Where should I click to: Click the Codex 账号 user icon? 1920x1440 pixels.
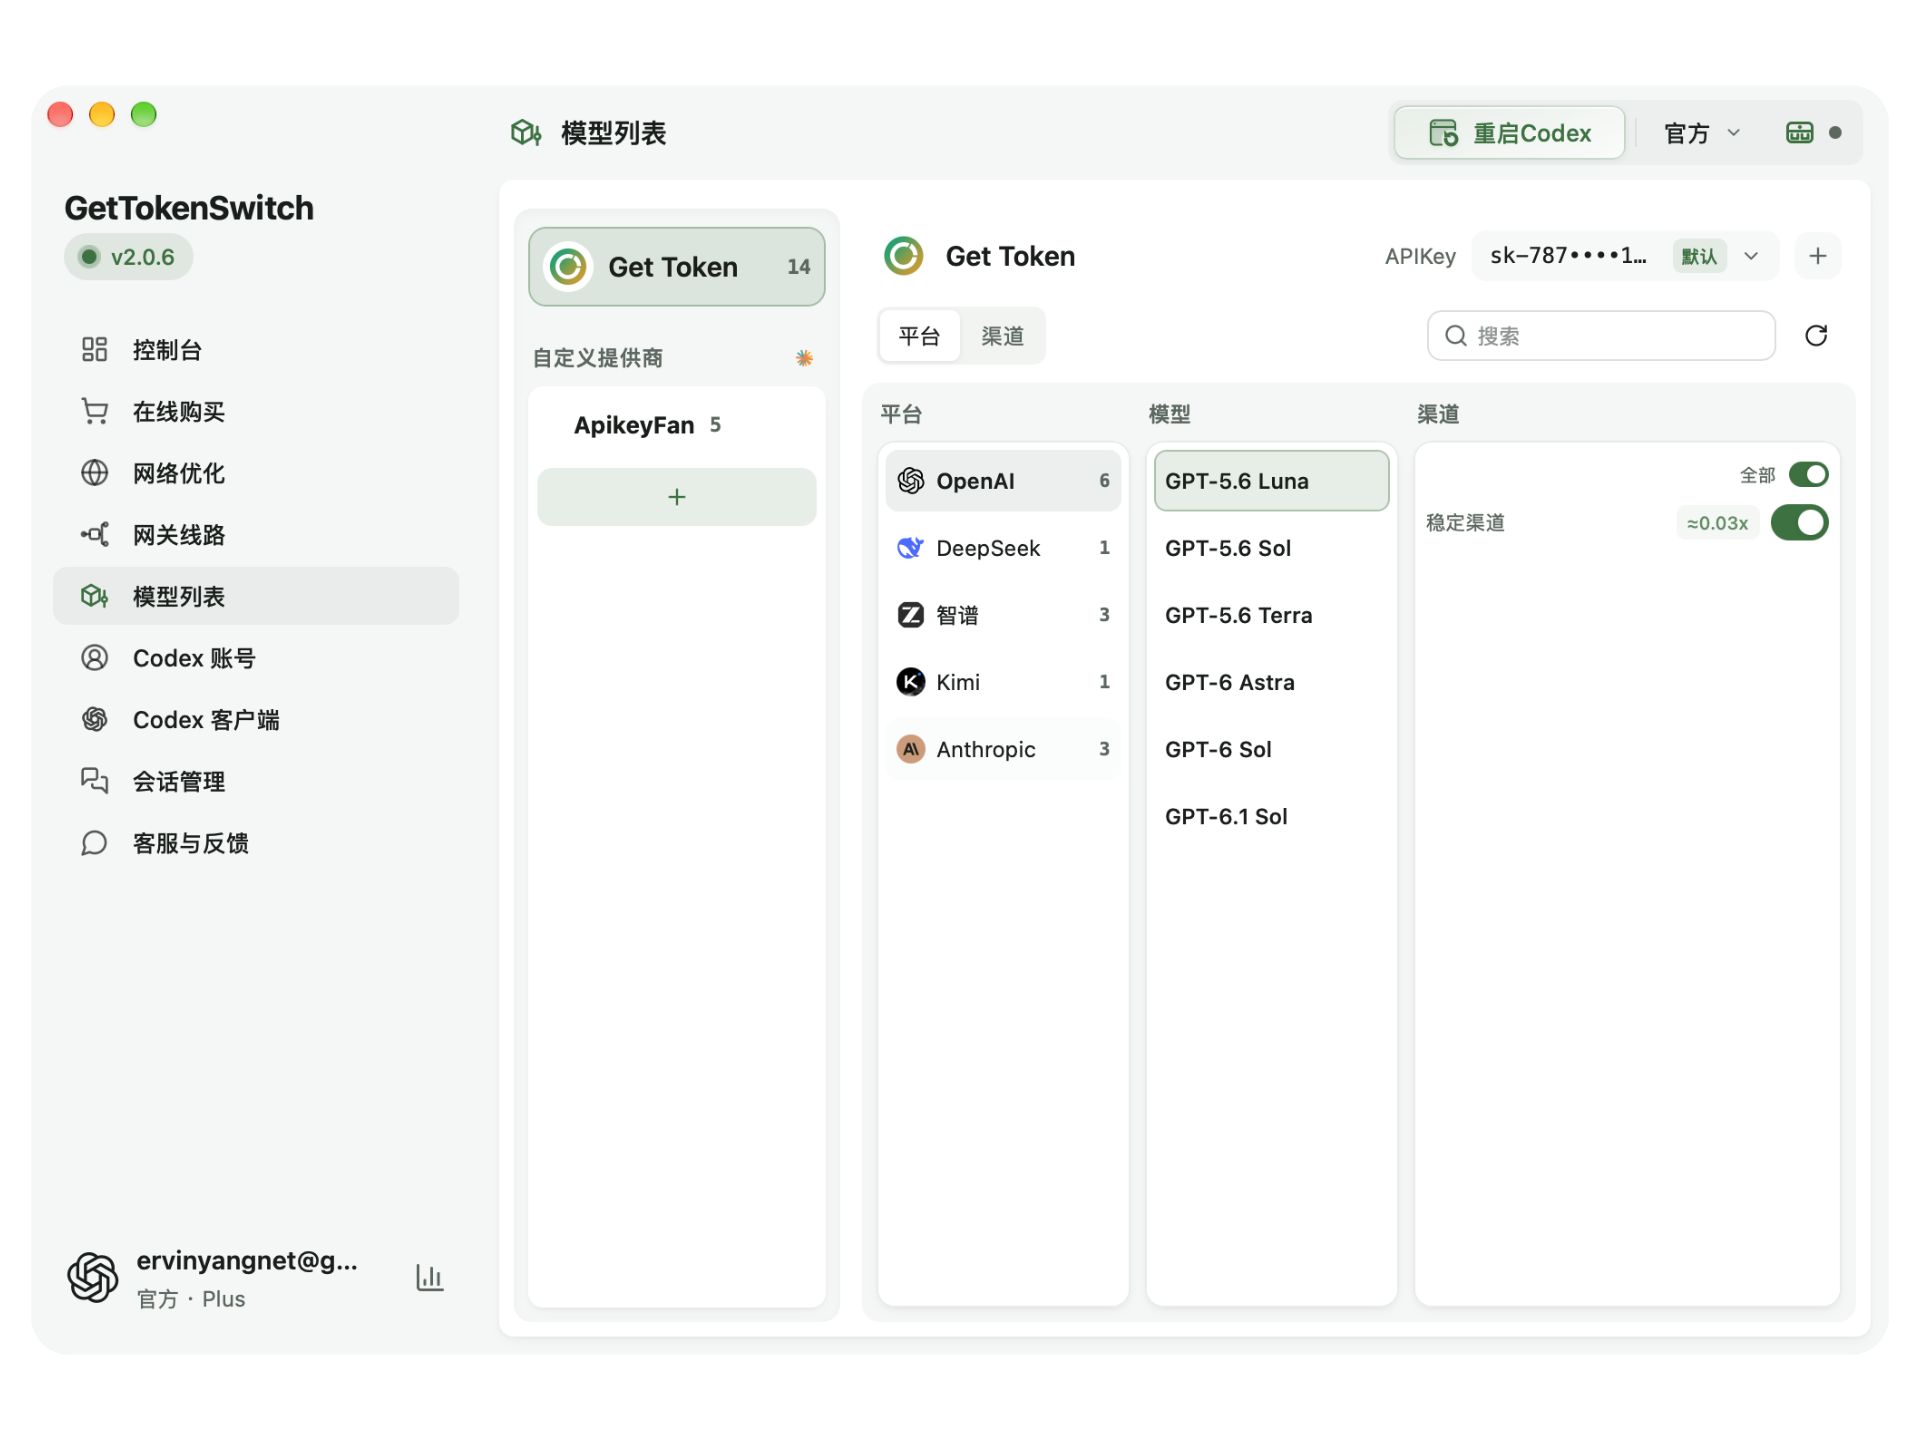click(94, 658)
